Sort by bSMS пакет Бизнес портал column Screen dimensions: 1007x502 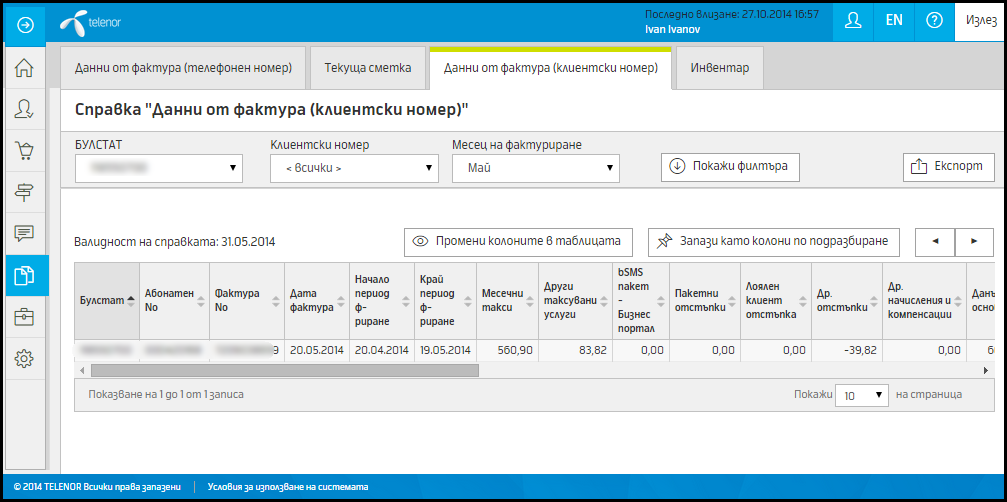click(x=640, y=300)
